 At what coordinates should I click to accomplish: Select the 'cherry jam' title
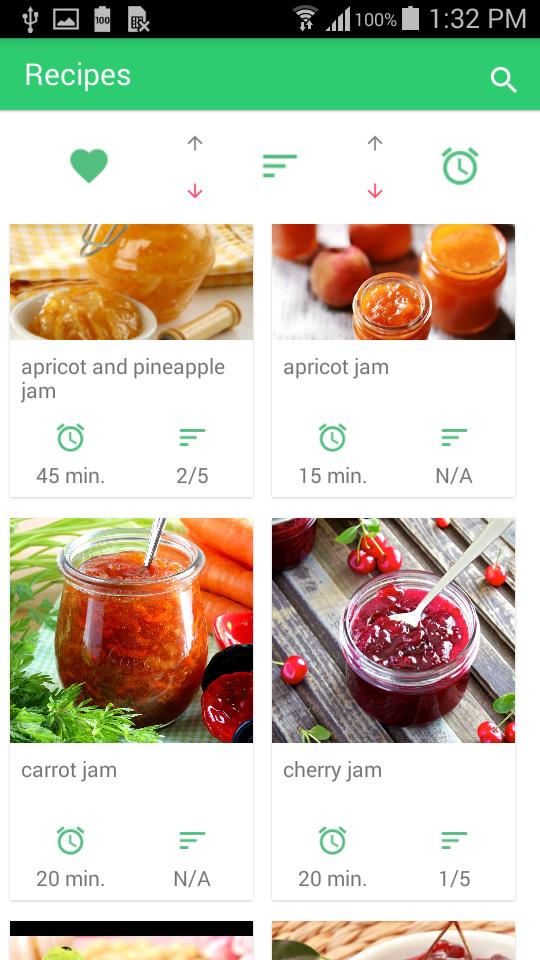point(332,770)
